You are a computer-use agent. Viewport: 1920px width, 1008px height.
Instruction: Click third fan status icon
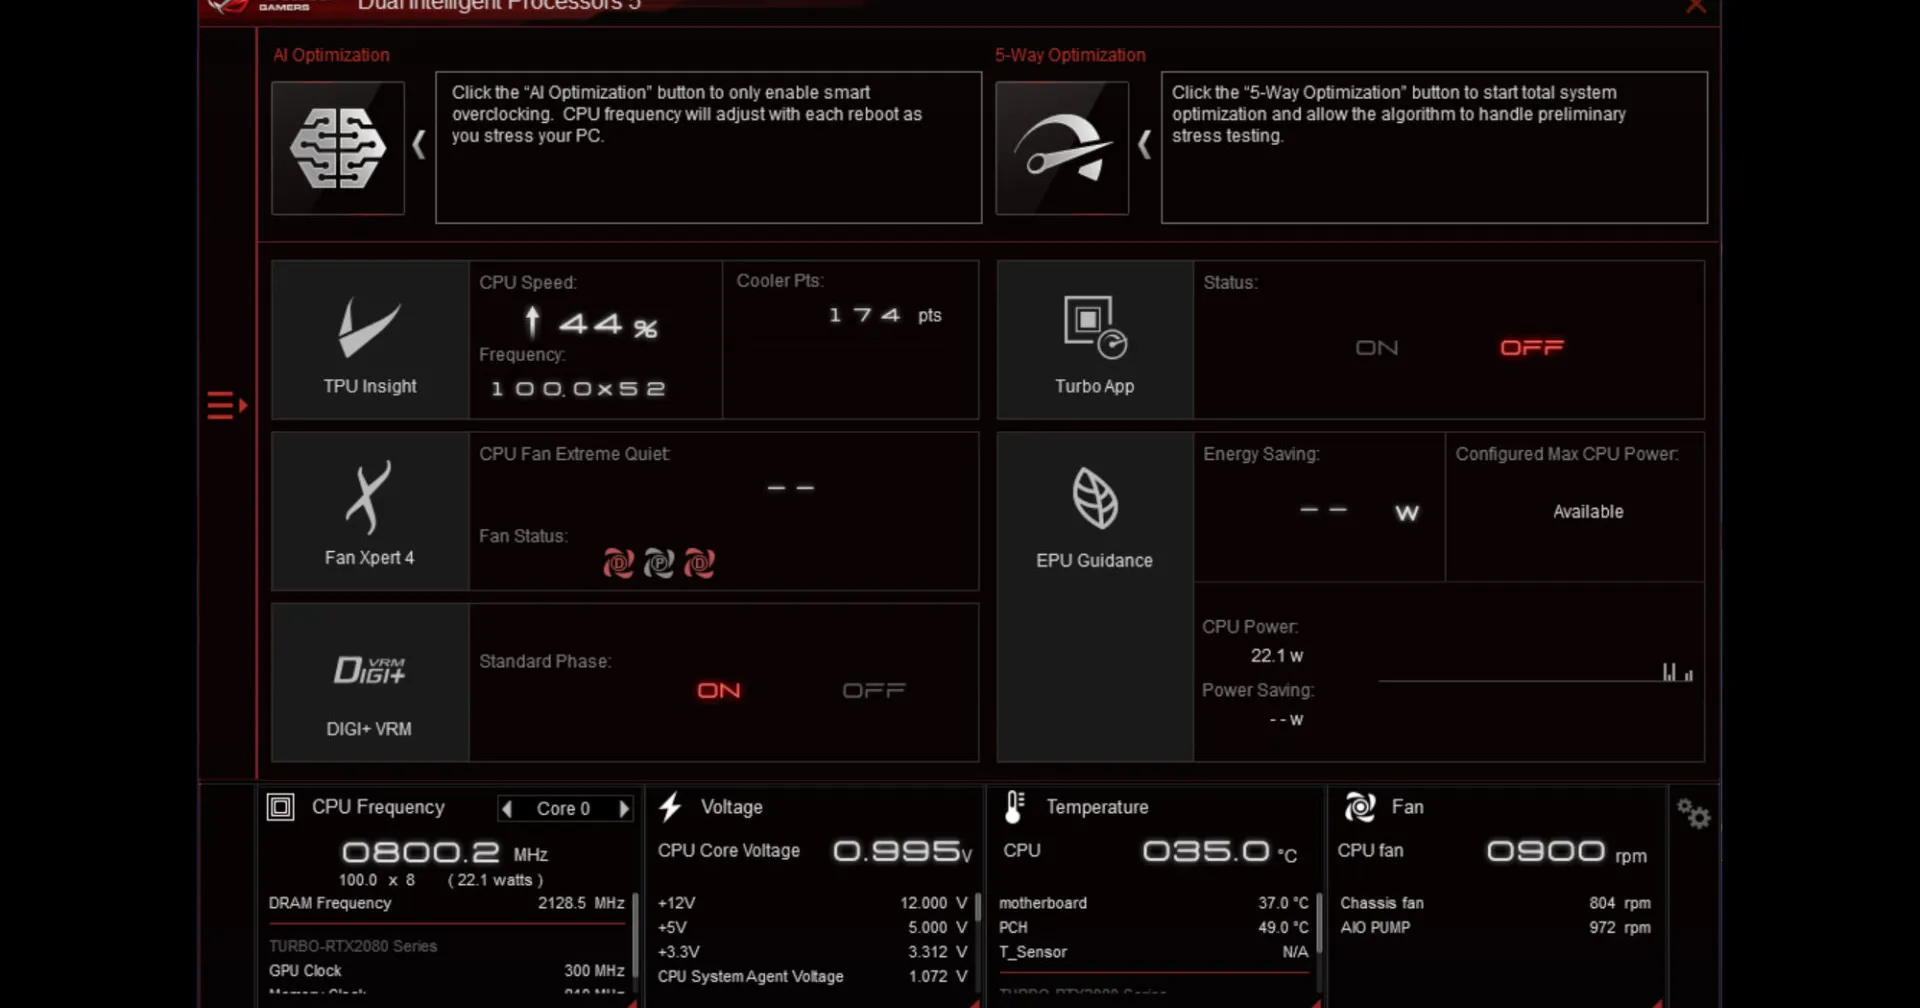(699, 563)
